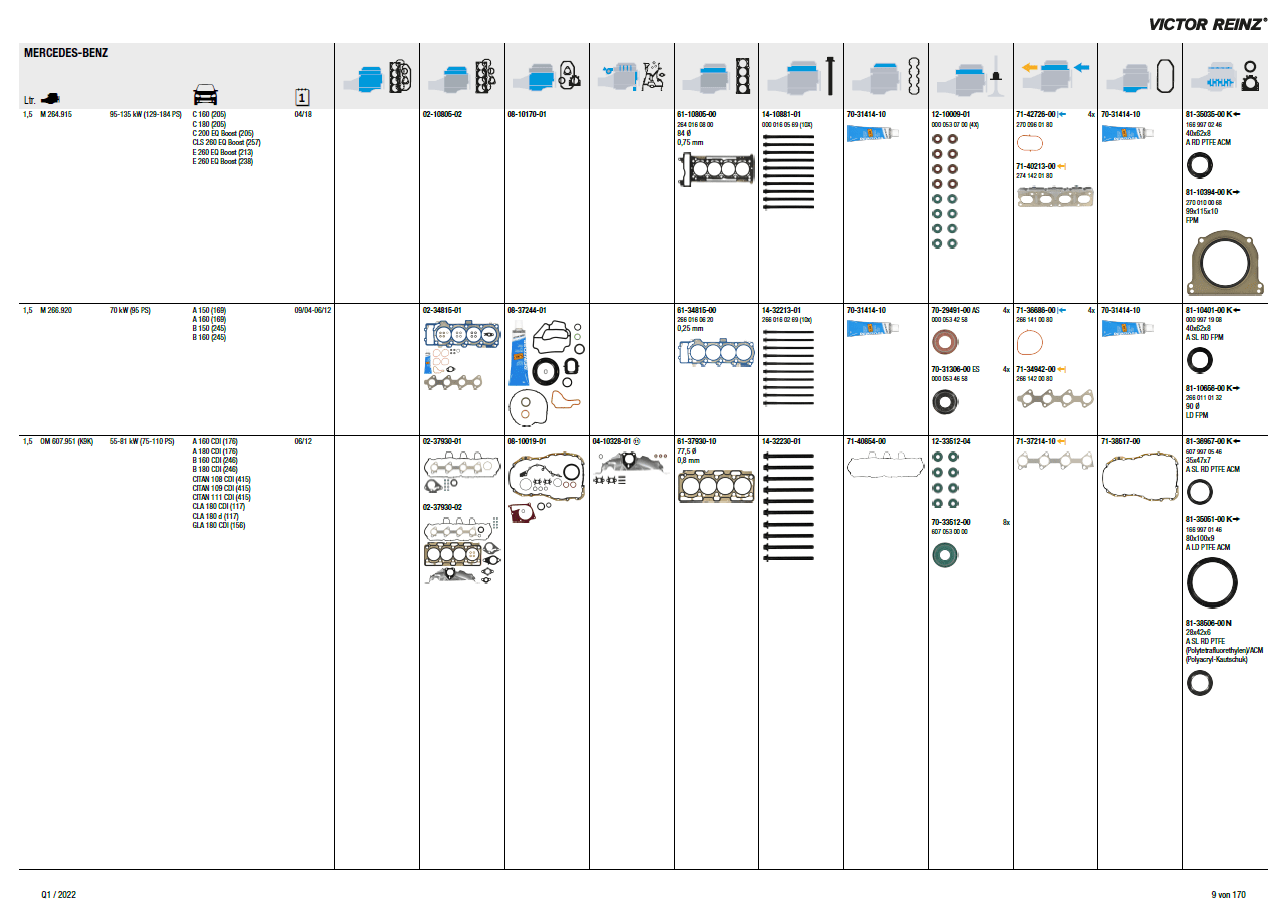Click the 71-38517-00 oil pan gasket image

click(1138, 477)
